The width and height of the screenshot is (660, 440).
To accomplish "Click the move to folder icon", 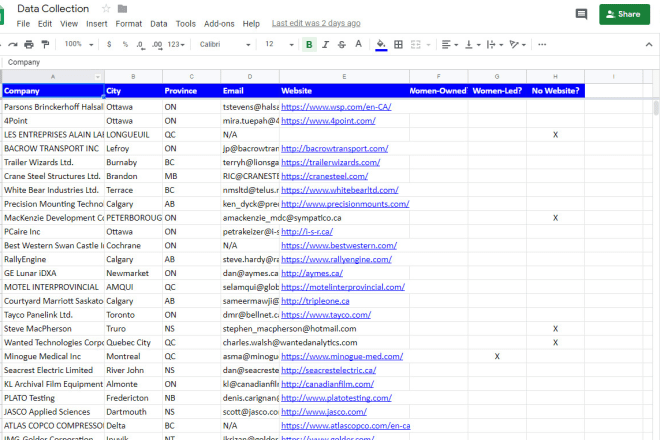I will 122,8.
